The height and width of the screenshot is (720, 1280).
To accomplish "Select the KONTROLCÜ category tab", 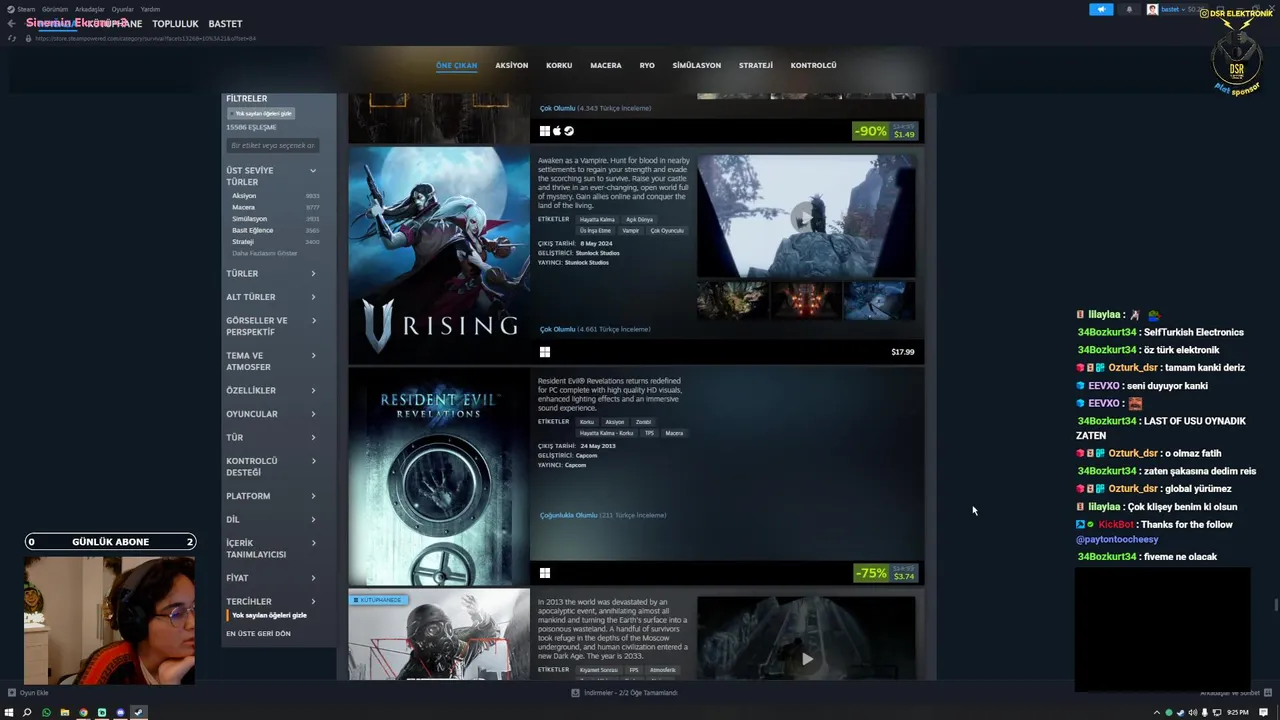I will (813, 65).
